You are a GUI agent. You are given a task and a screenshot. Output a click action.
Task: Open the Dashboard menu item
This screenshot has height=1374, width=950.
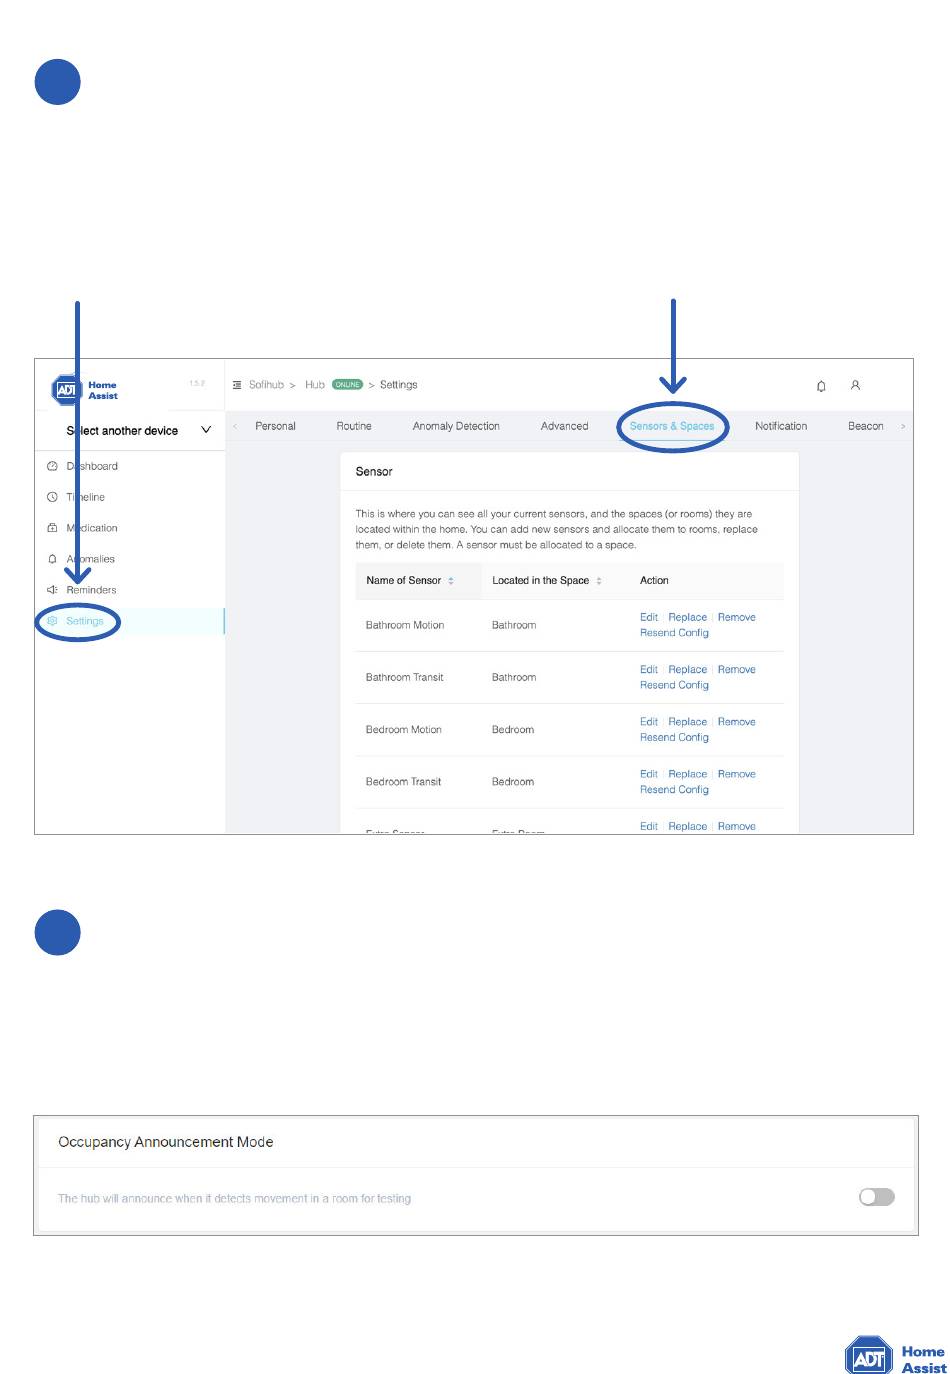click(92, 466)
